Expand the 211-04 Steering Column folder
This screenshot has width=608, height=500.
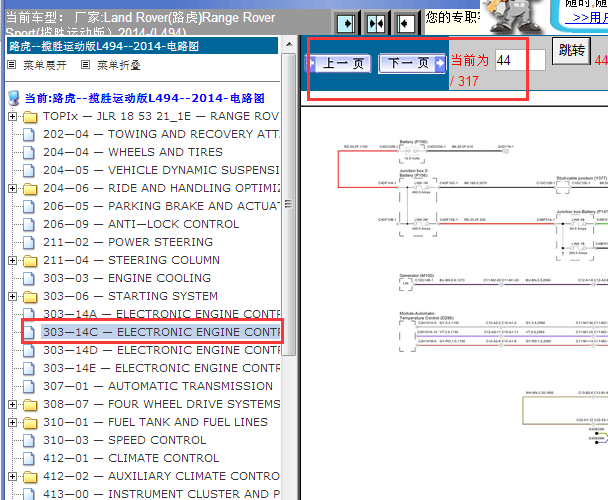(x=12, y=260)
